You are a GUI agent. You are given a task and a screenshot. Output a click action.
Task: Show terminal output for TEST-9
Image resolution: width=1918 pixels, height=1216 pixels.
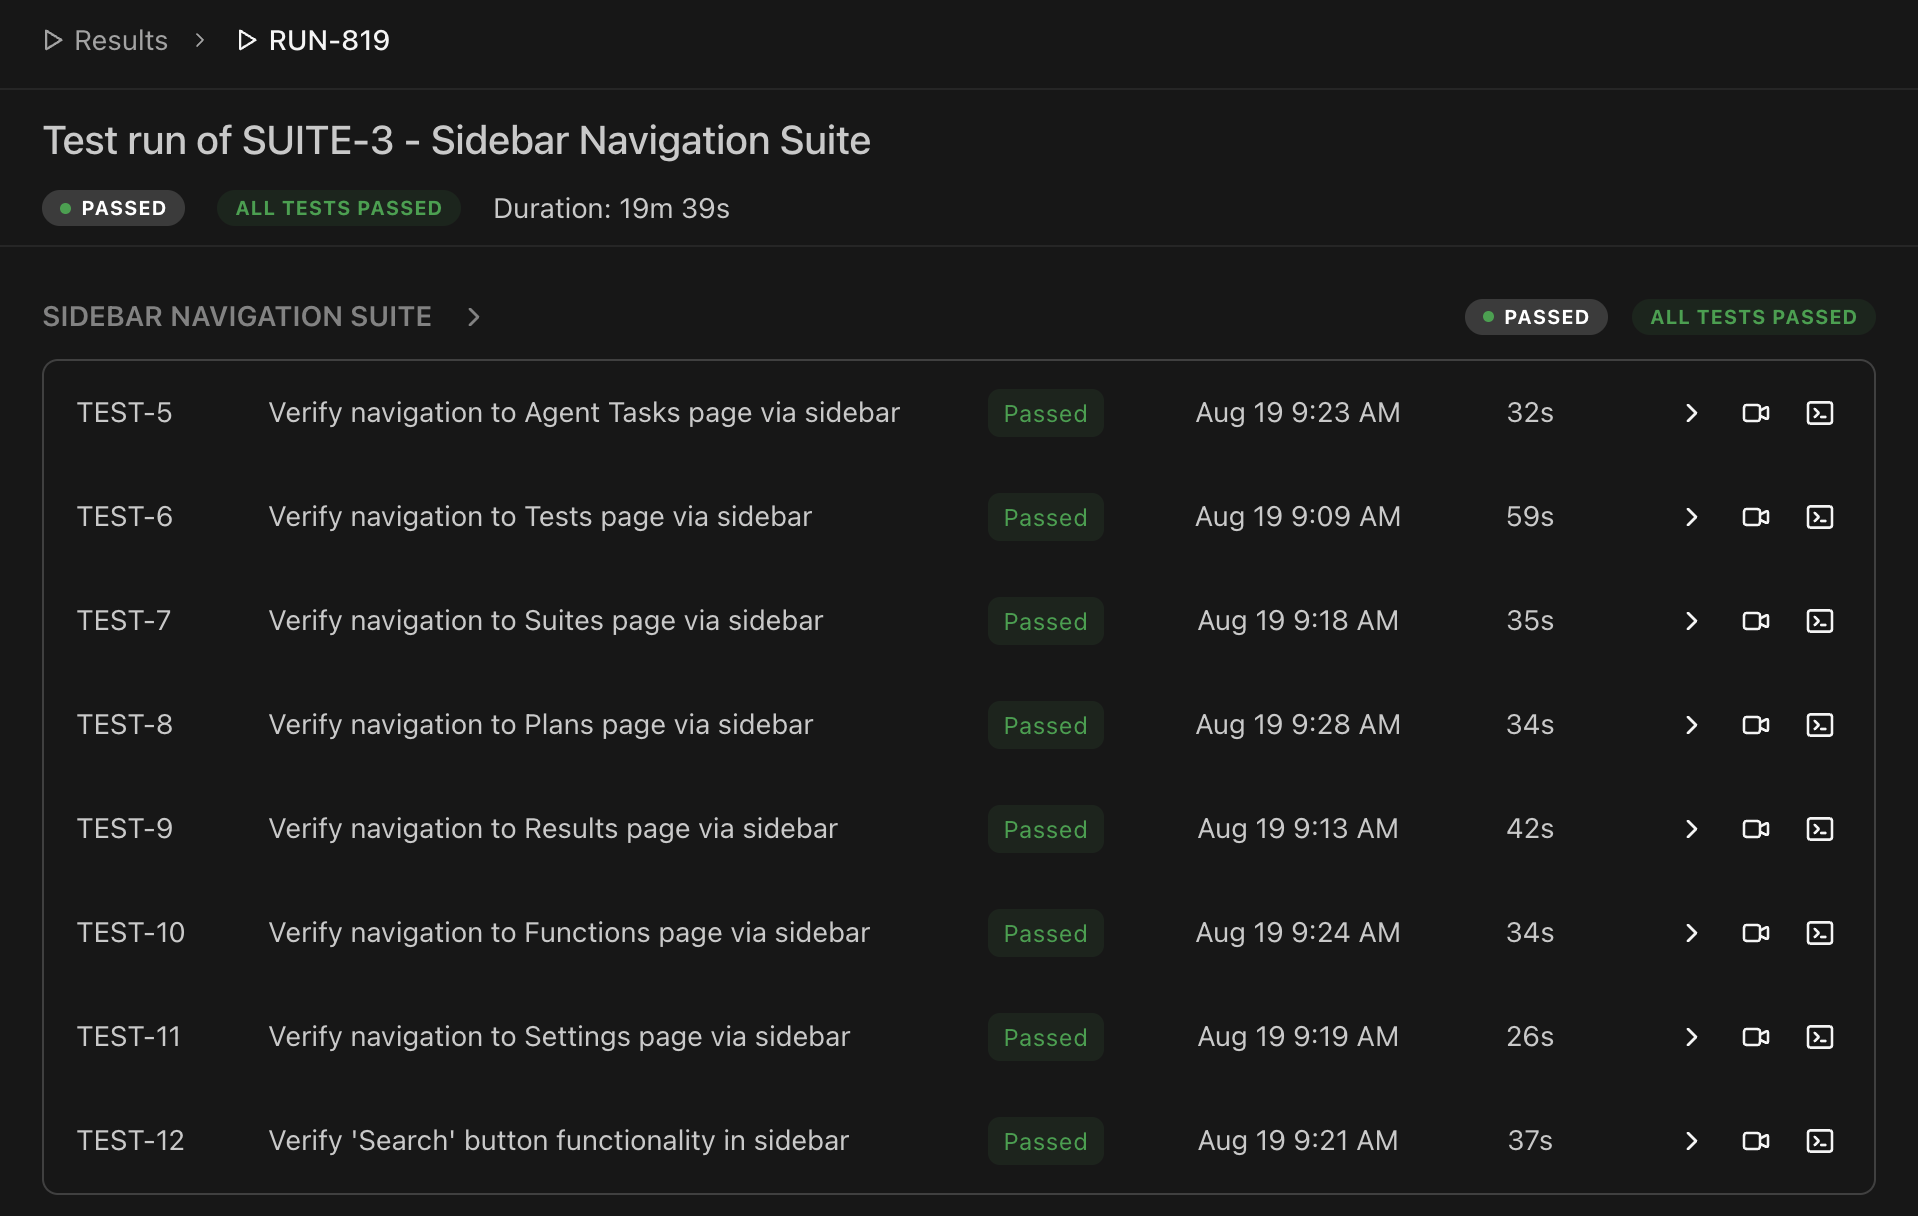(1820, 828)
